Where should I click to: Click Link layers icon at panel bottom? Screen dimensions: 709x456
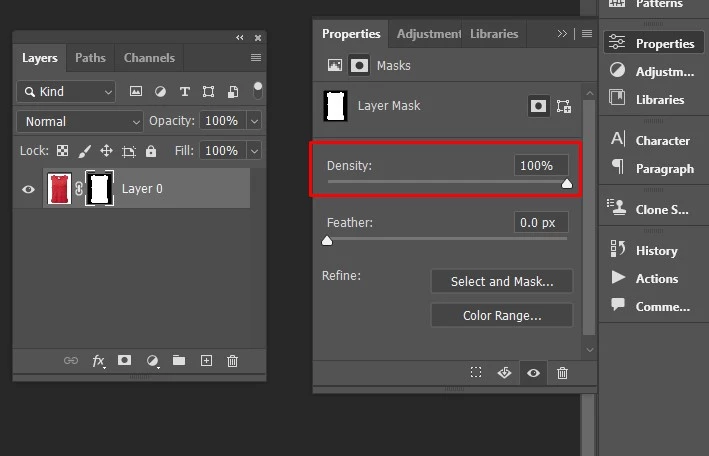pos(71,361)
